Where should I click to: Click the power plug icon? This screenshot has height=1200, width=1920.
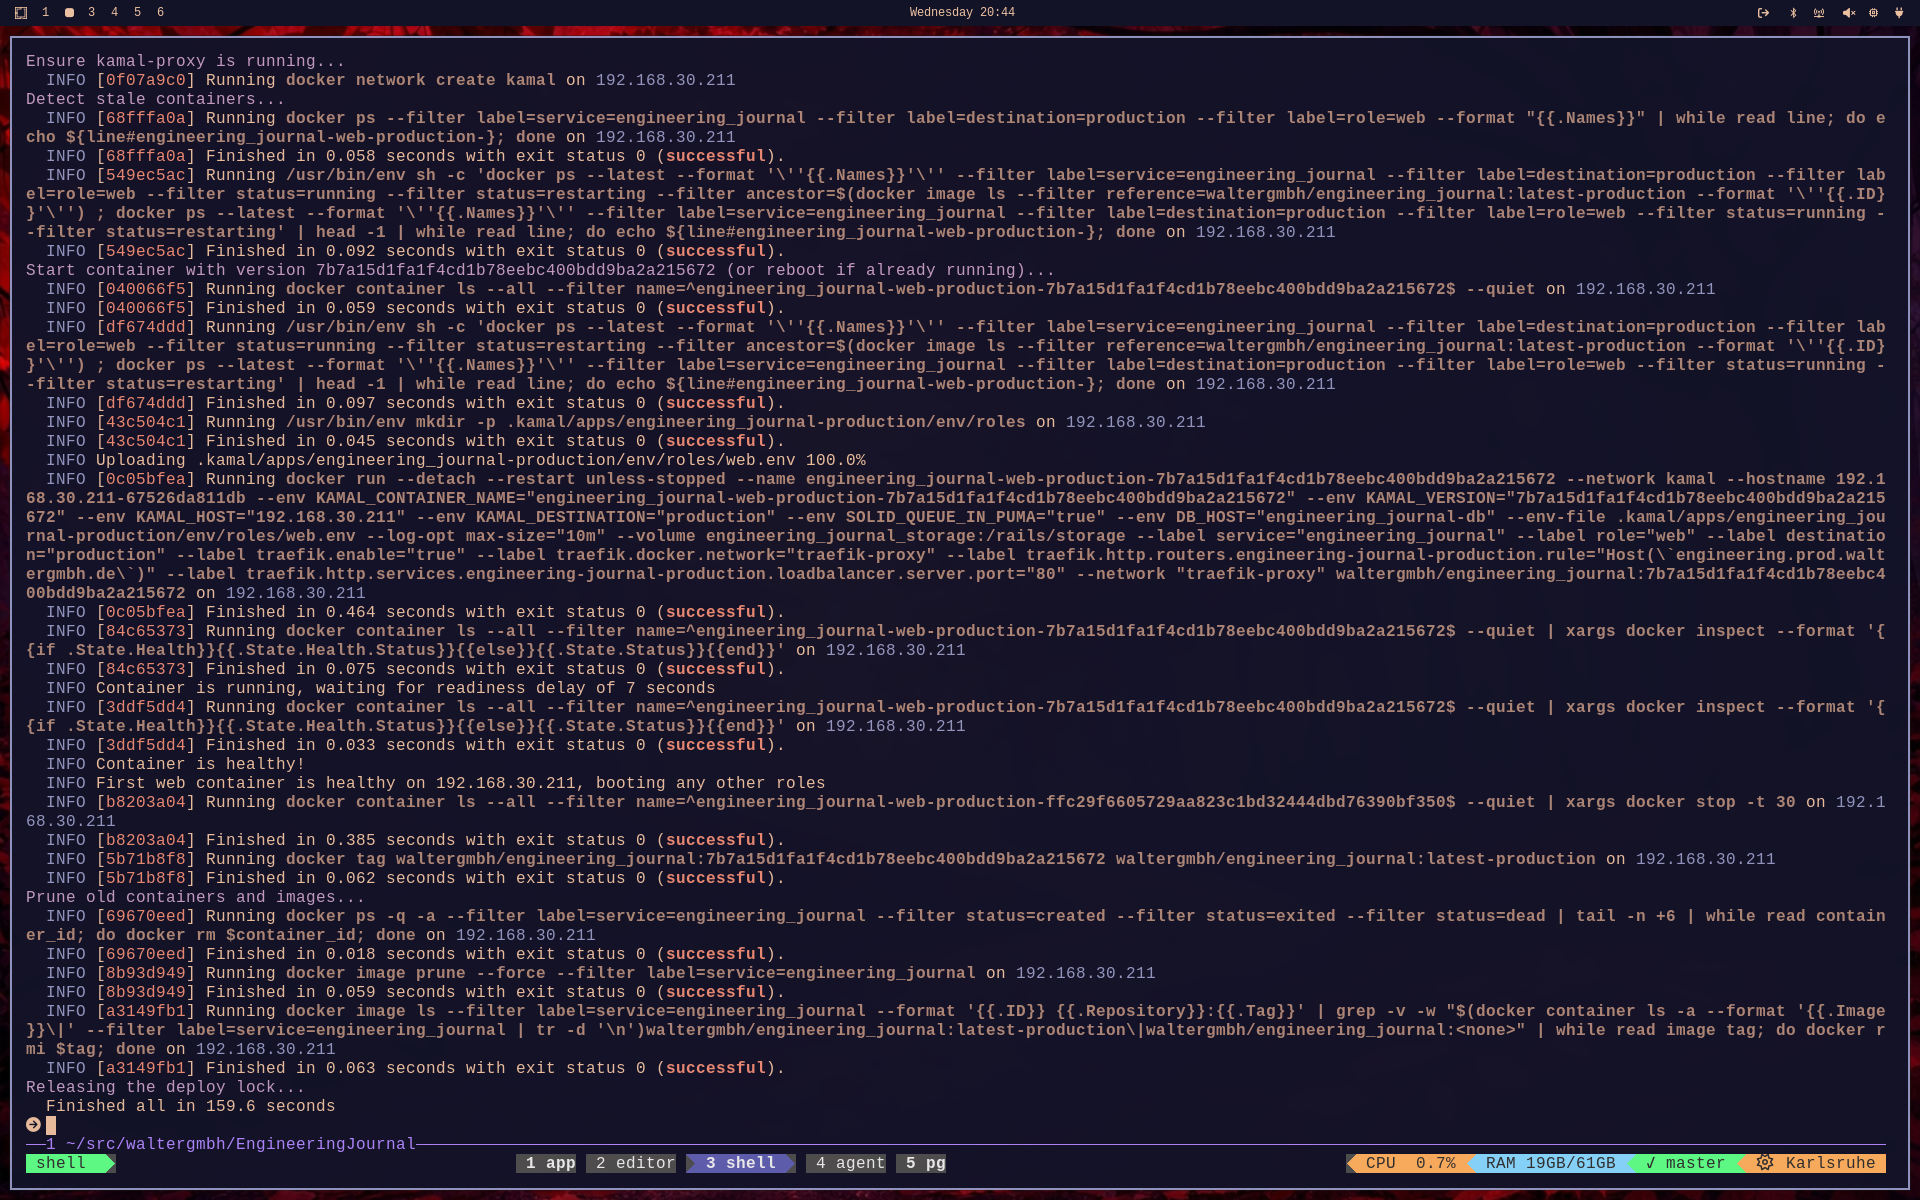pos(1899,13)
